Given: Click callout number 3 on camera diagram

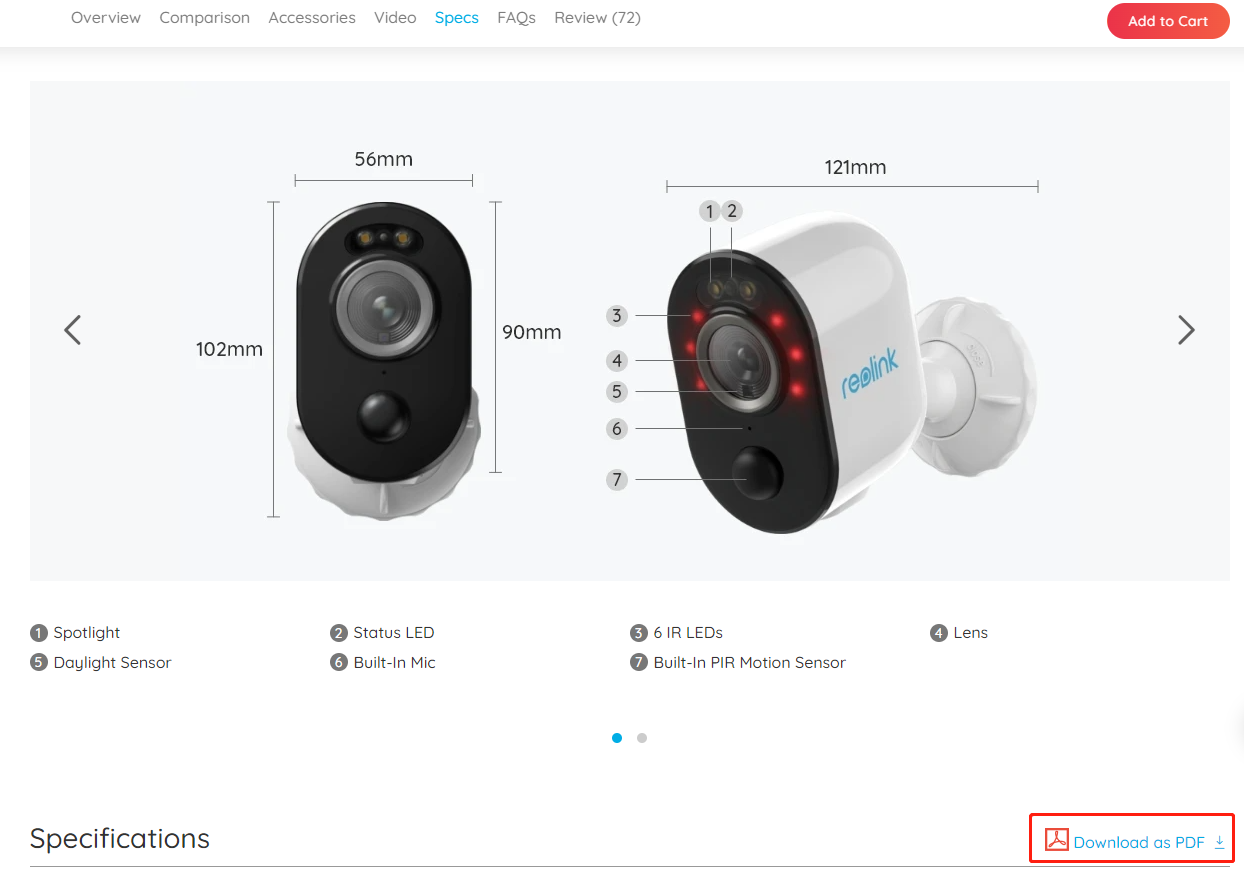Looking at the screenshot, I should click(x=617, y=316).
